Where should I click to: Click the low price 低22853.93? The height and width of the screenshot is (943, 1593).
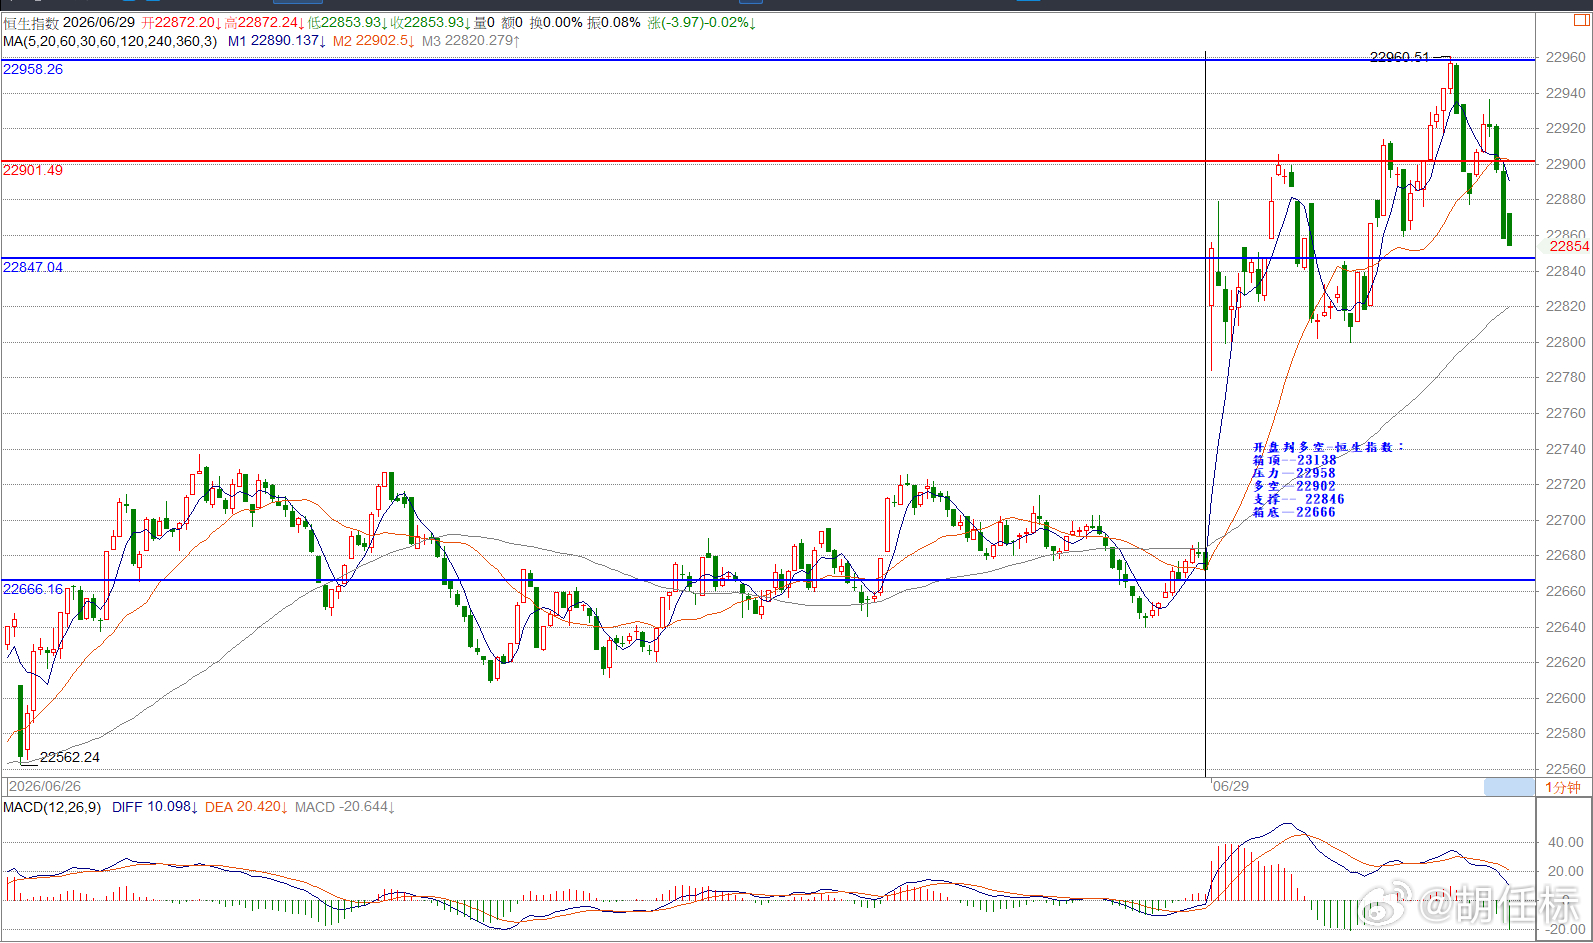click(x=347, y=22)
